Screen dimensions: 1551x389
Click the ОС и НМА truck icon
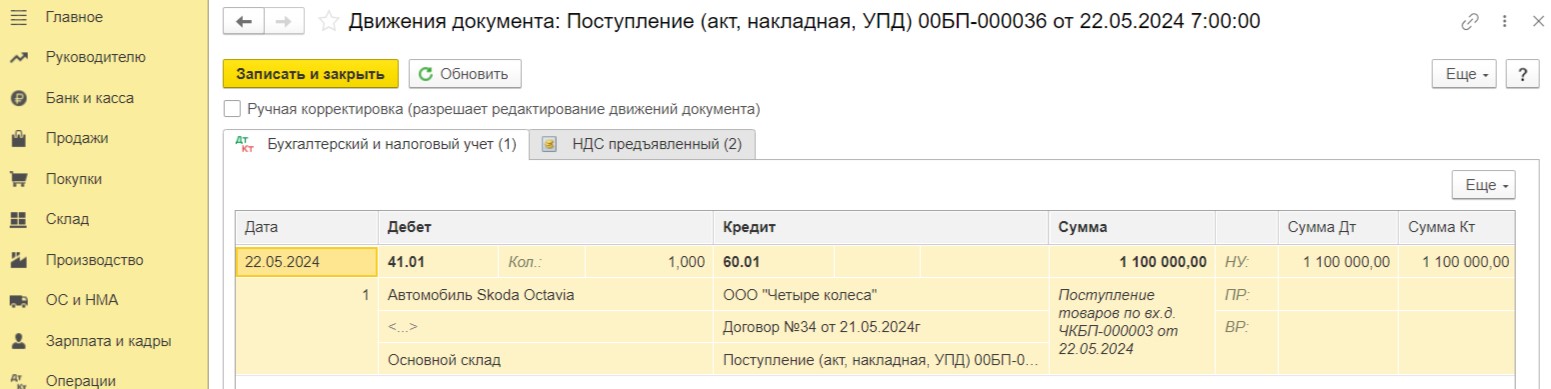[x=17, y=300]
